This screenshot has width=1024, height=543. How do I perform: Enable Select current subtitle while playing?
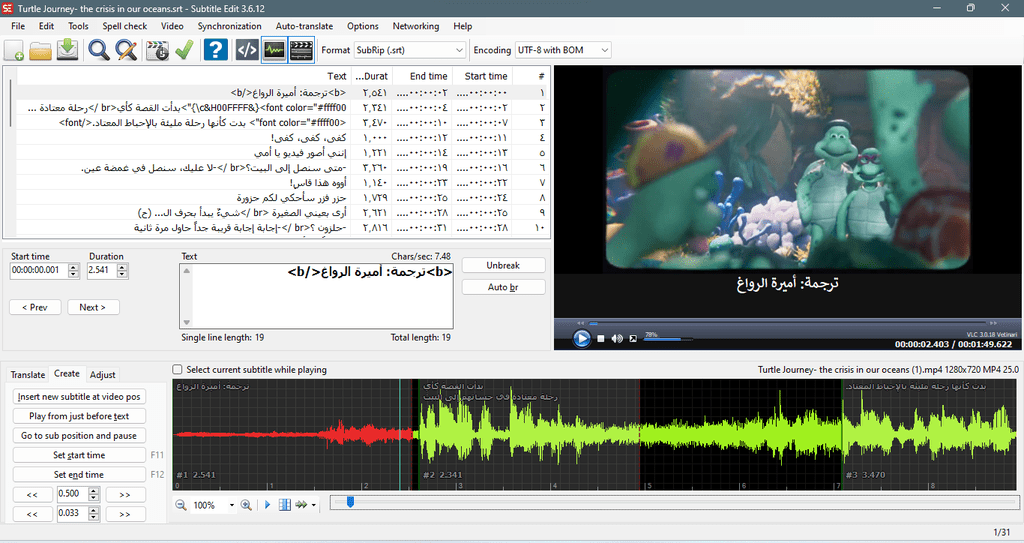click(x=177, y=369)
